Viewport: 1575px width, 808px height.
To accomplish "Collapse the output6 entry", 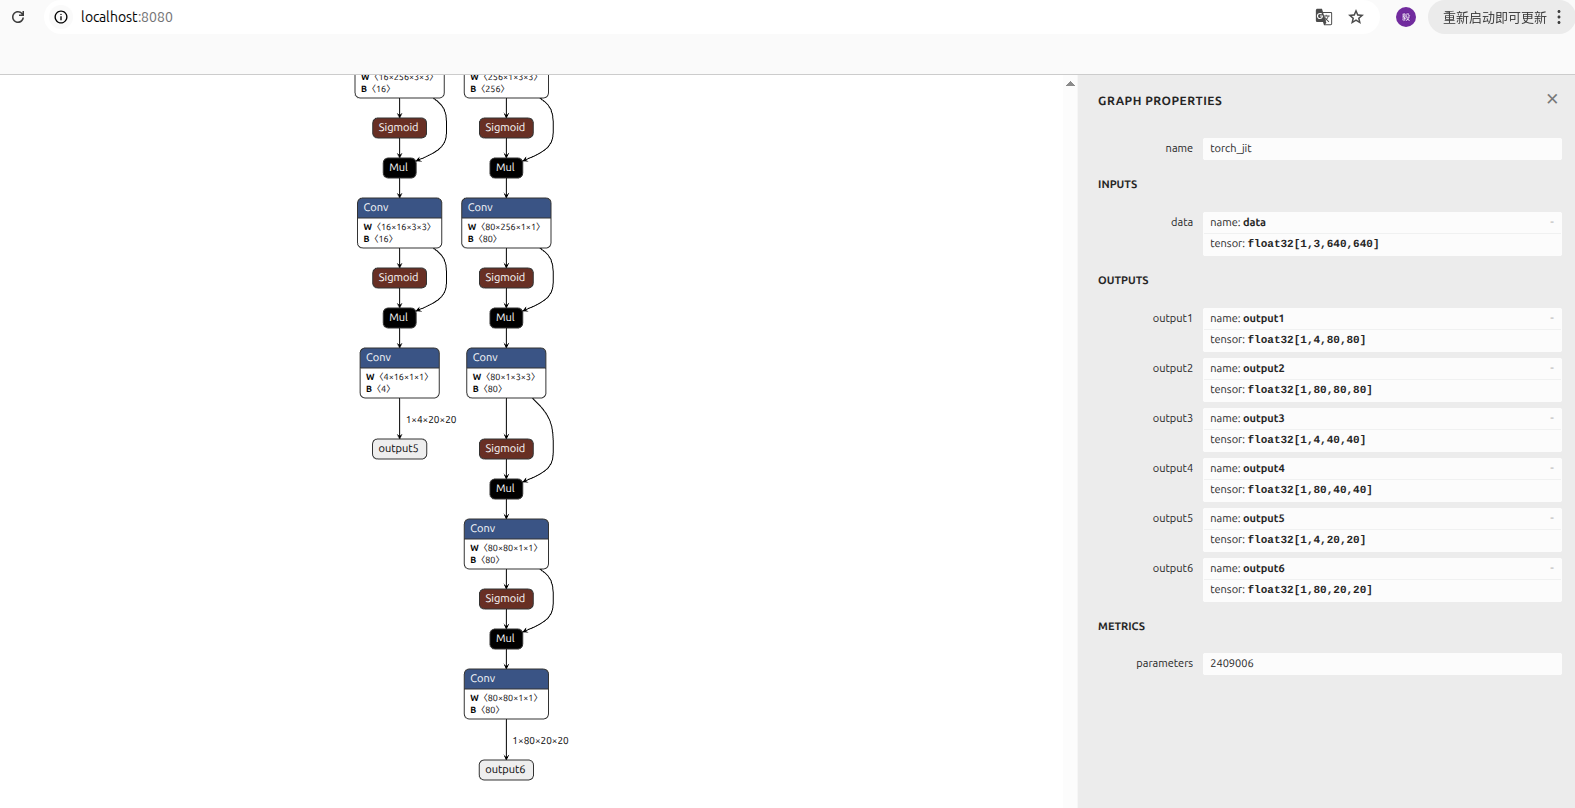I will [x=1552, y=568].
